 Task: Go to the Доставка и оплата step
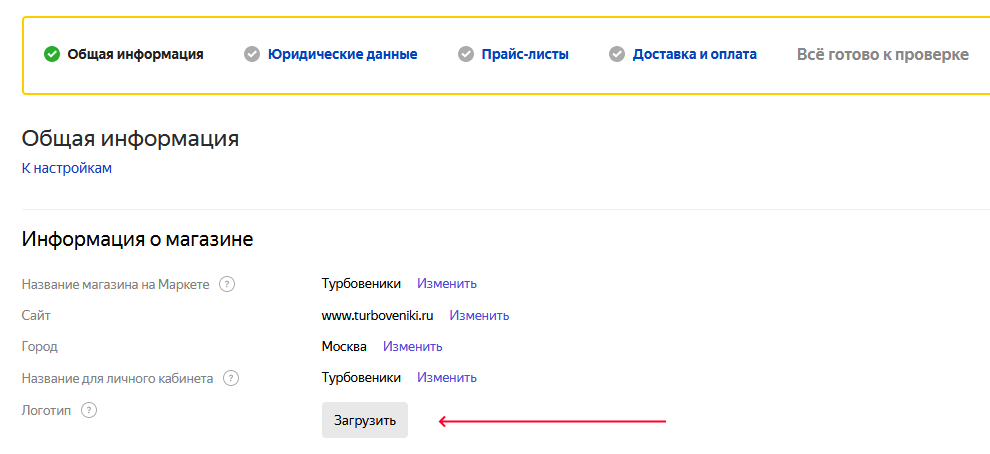pyautogui.click(x=695, y=54)
